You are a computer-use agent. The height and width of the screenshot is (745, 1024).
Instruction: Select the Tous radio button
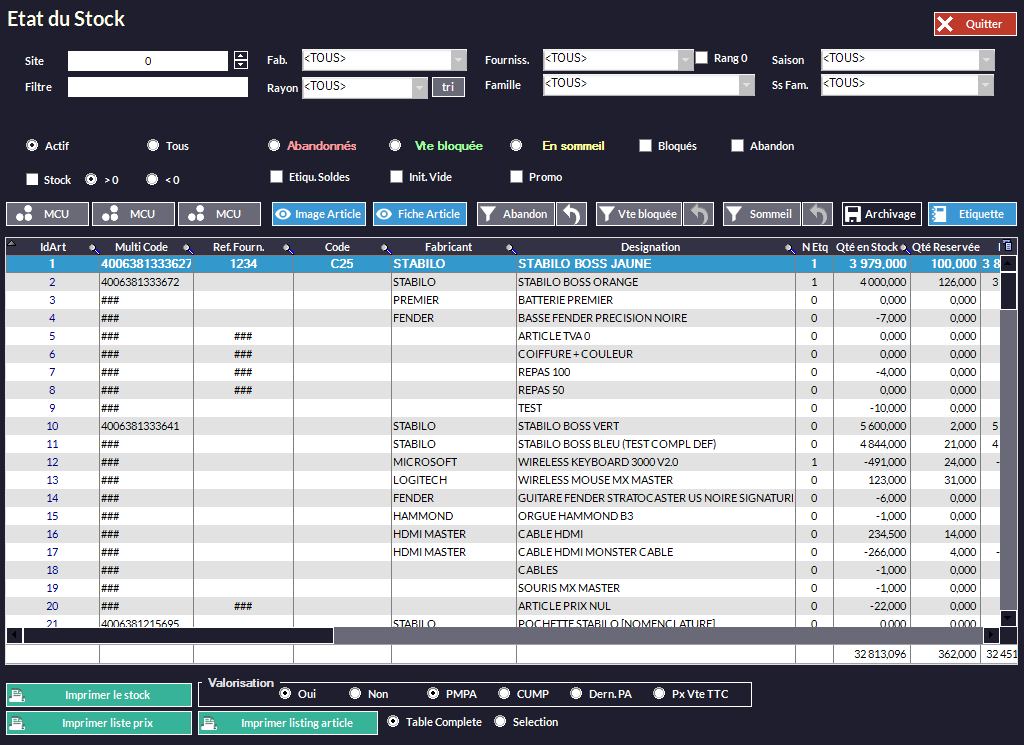click(x=153, y=146)
